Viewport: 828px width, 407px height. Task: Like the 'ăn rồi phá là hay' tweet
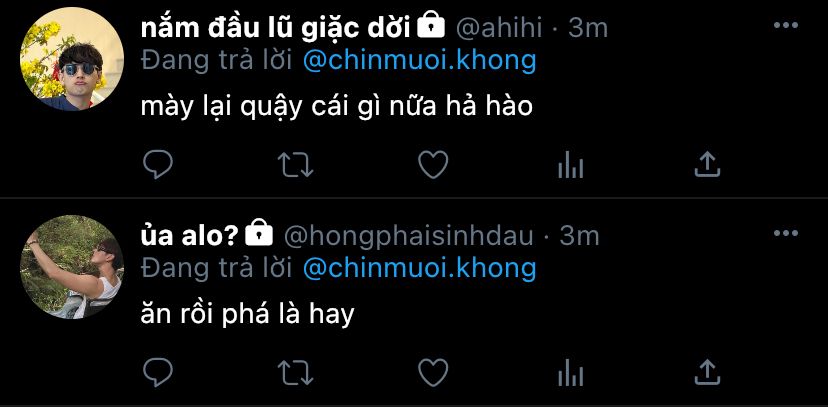coord(433,373)
